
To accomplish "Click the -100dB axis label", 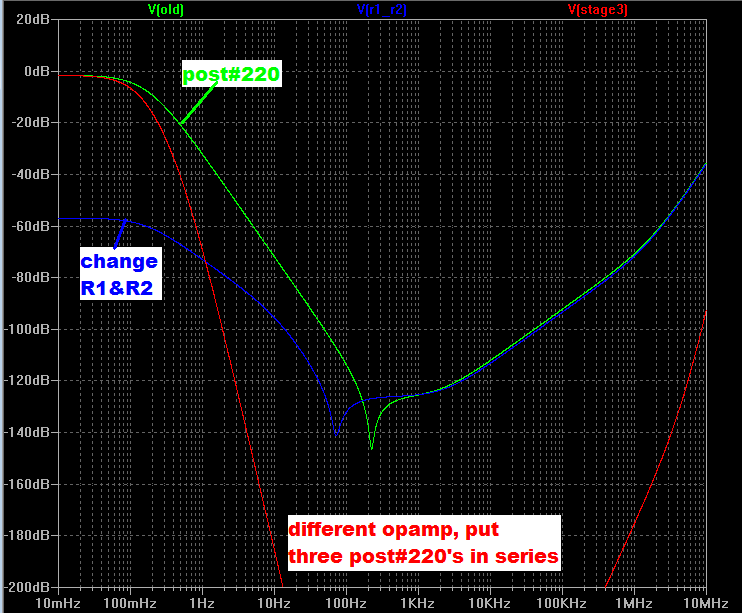I will pyautogui.click(x=27, y=329).
